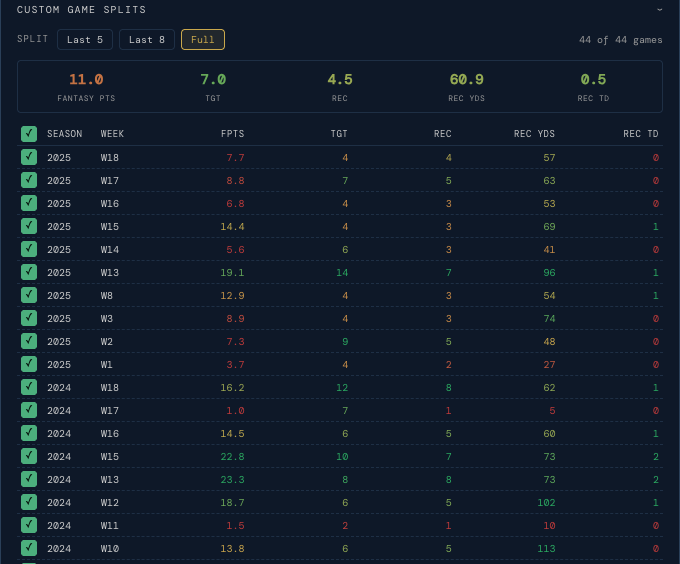Uncheck the 2025 W1 game row
This screenshot has height=564, width=680.
tap(29, 364)
